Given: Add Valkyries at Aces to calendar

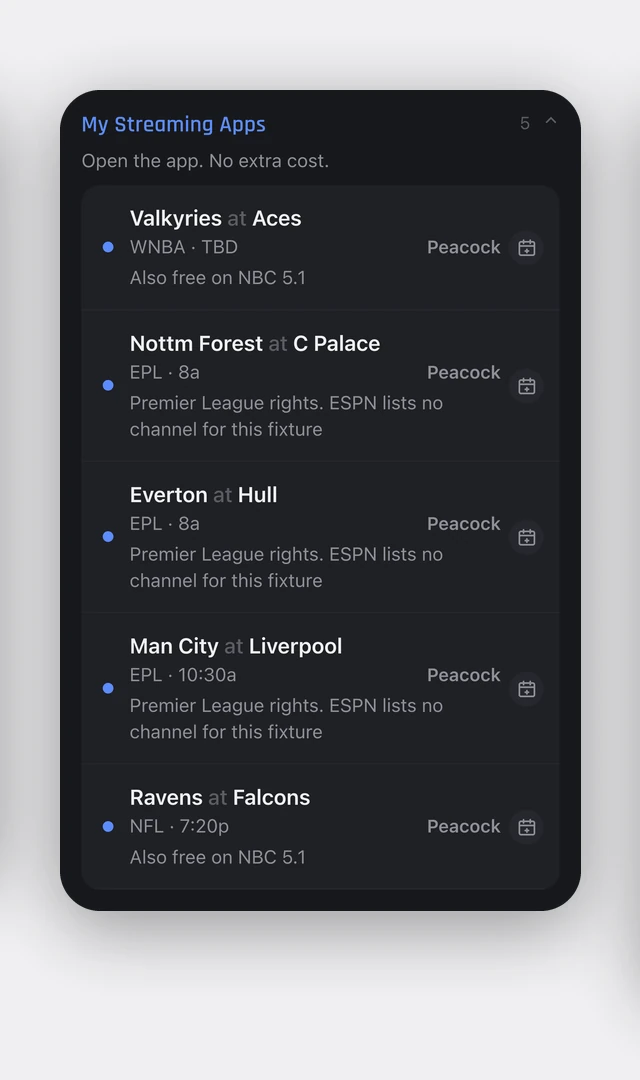Looking at the screenshot, I should (527, 248).
